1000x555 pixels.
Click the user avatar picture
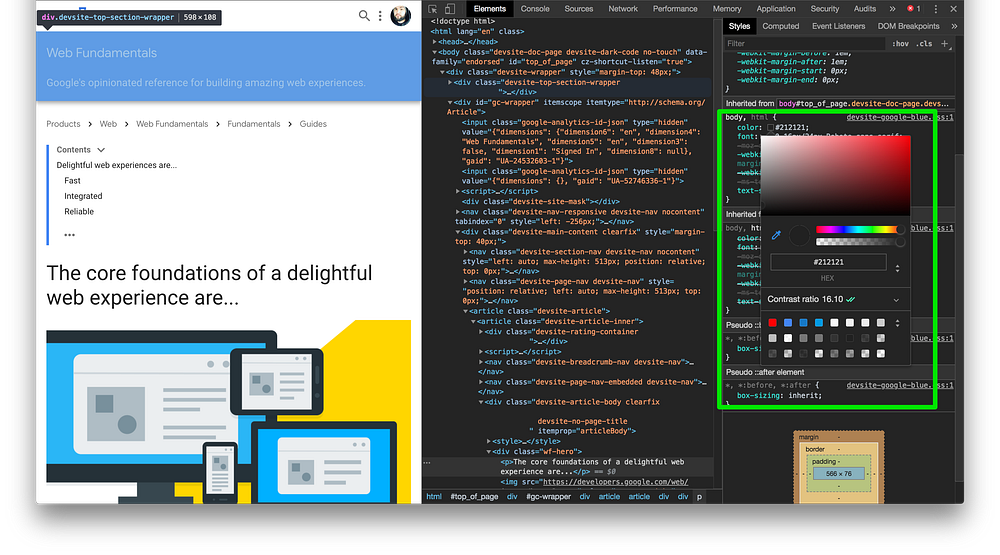pos(401,15)
